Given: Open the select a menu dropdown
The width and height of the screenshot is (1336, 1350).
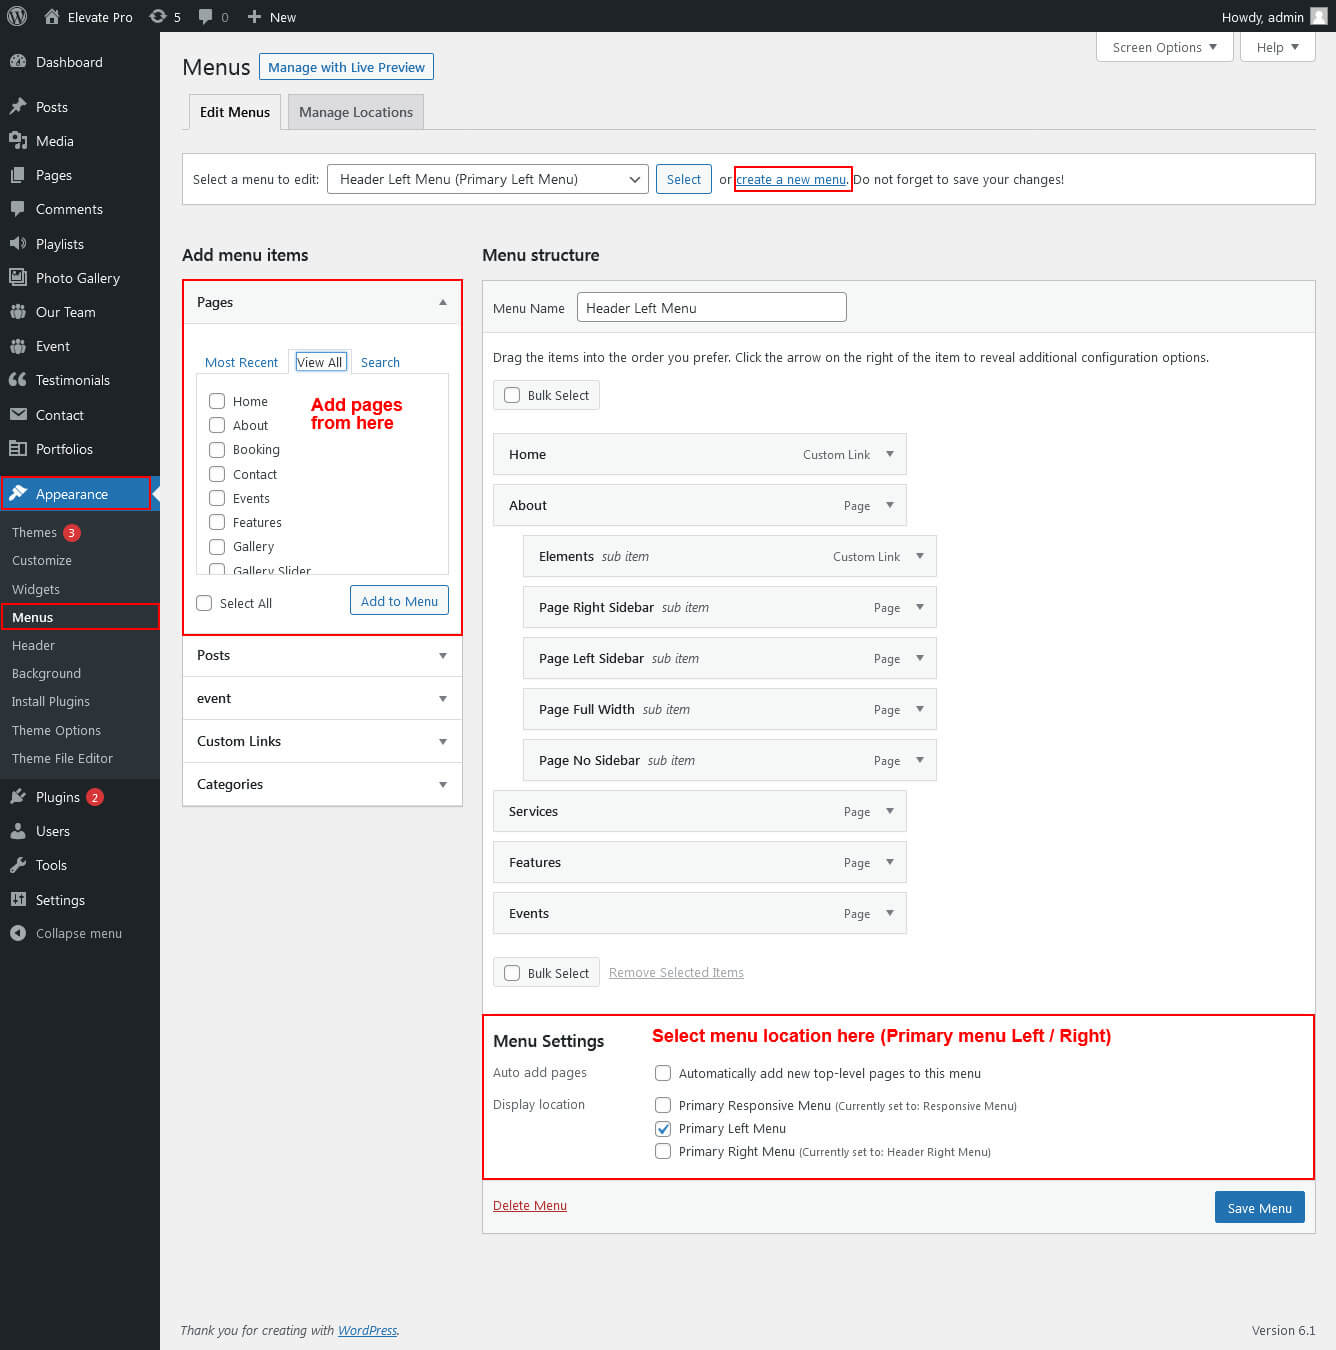Looking at the screenshot, I should [x=487, y=179].
